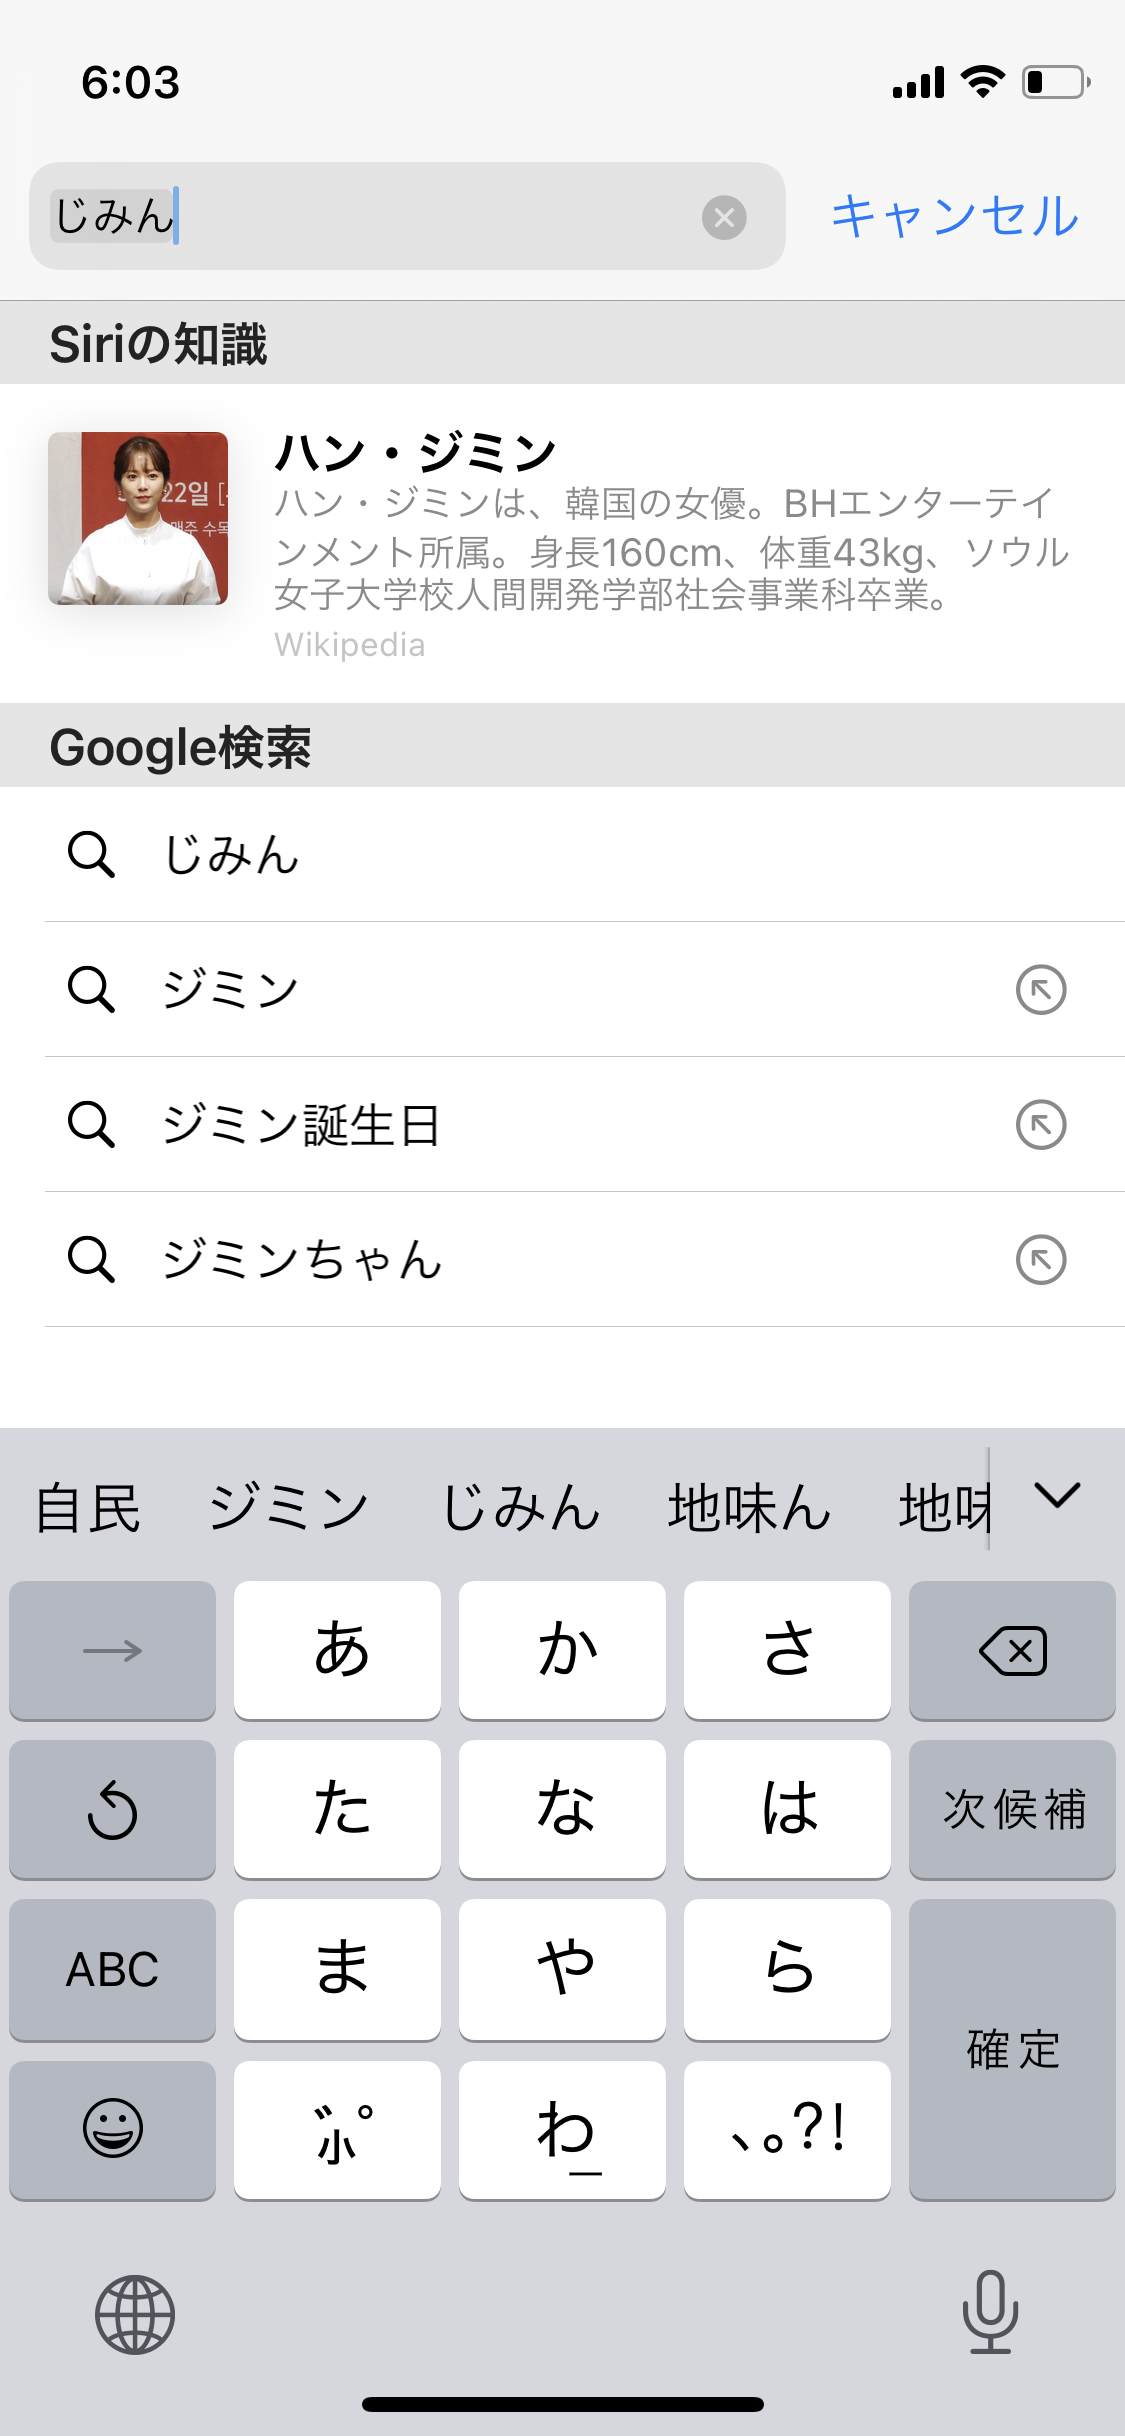
Task: Tap the dakuten small-character toggle key
Action: [x=337, y=2130]
